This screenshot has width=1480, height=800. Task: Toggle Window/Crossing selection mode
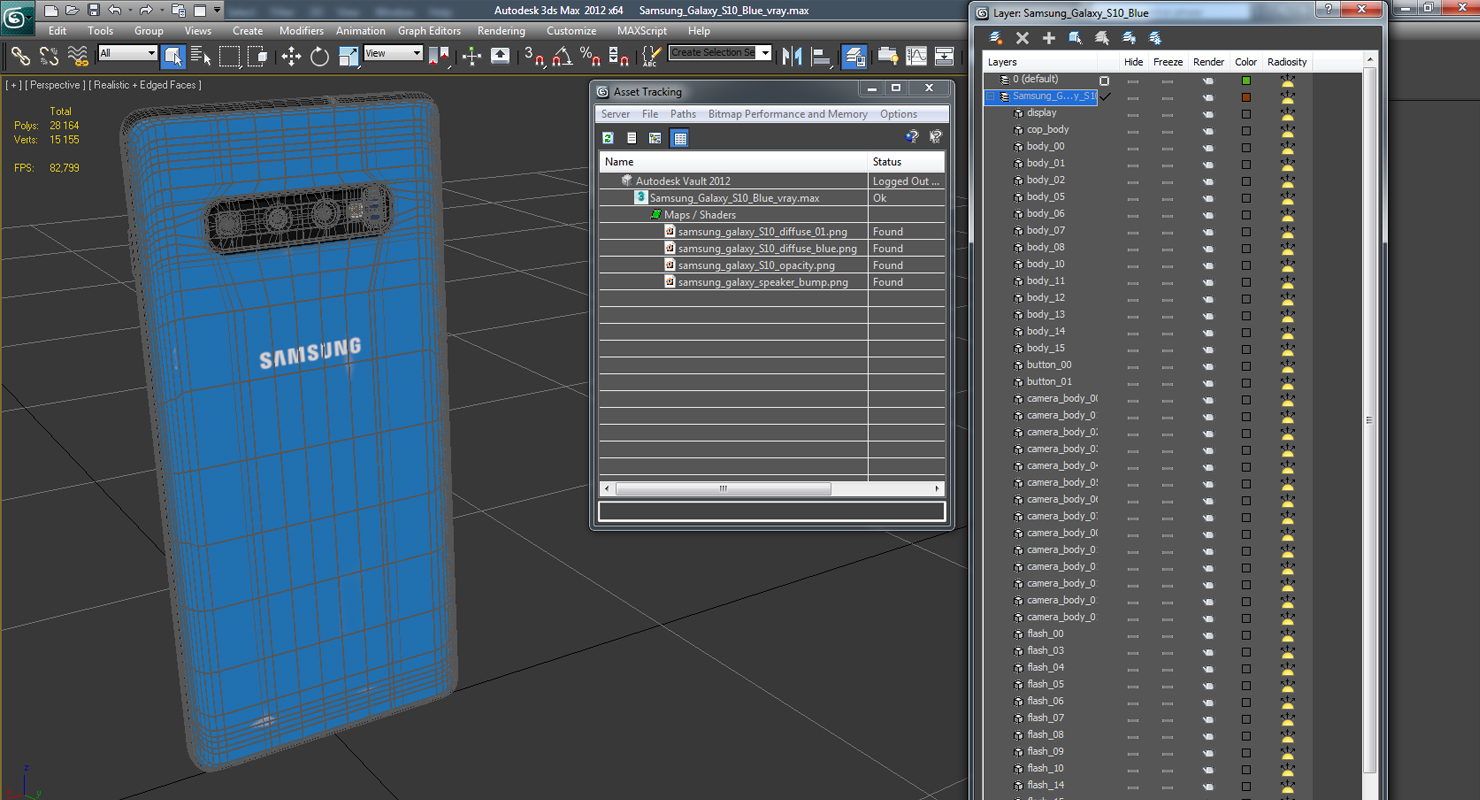coord(257,56)
